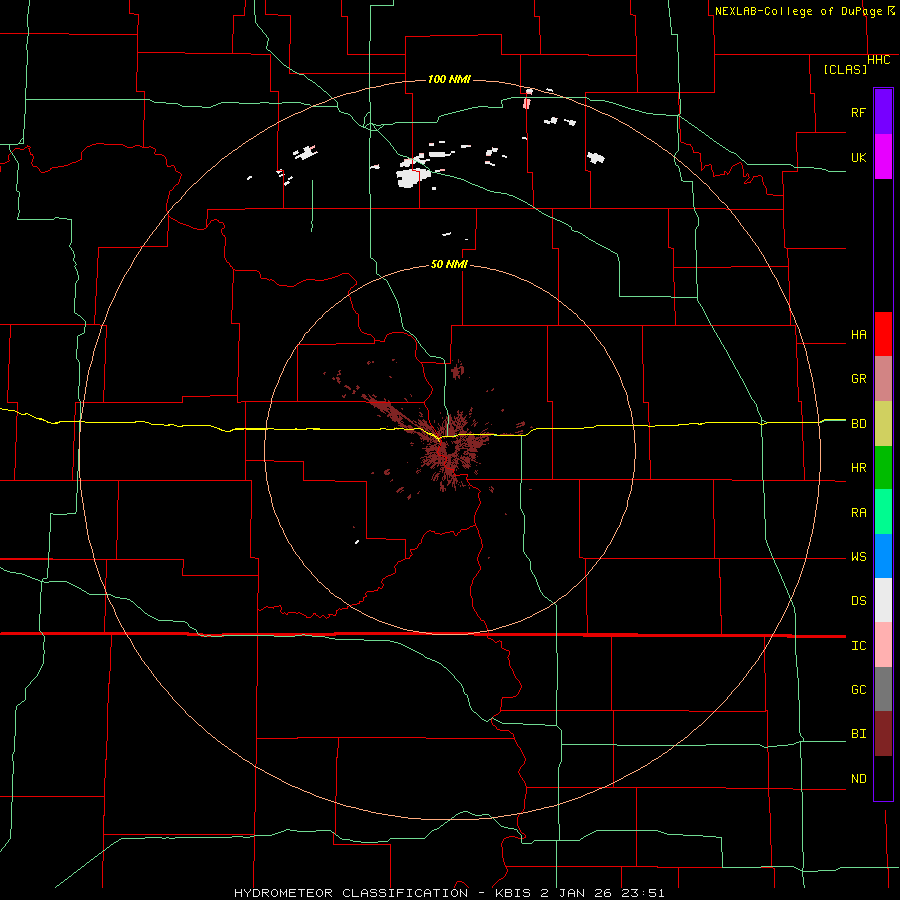Select the light pink IC swatch
900x900 pixels.
tap(883, 645)
